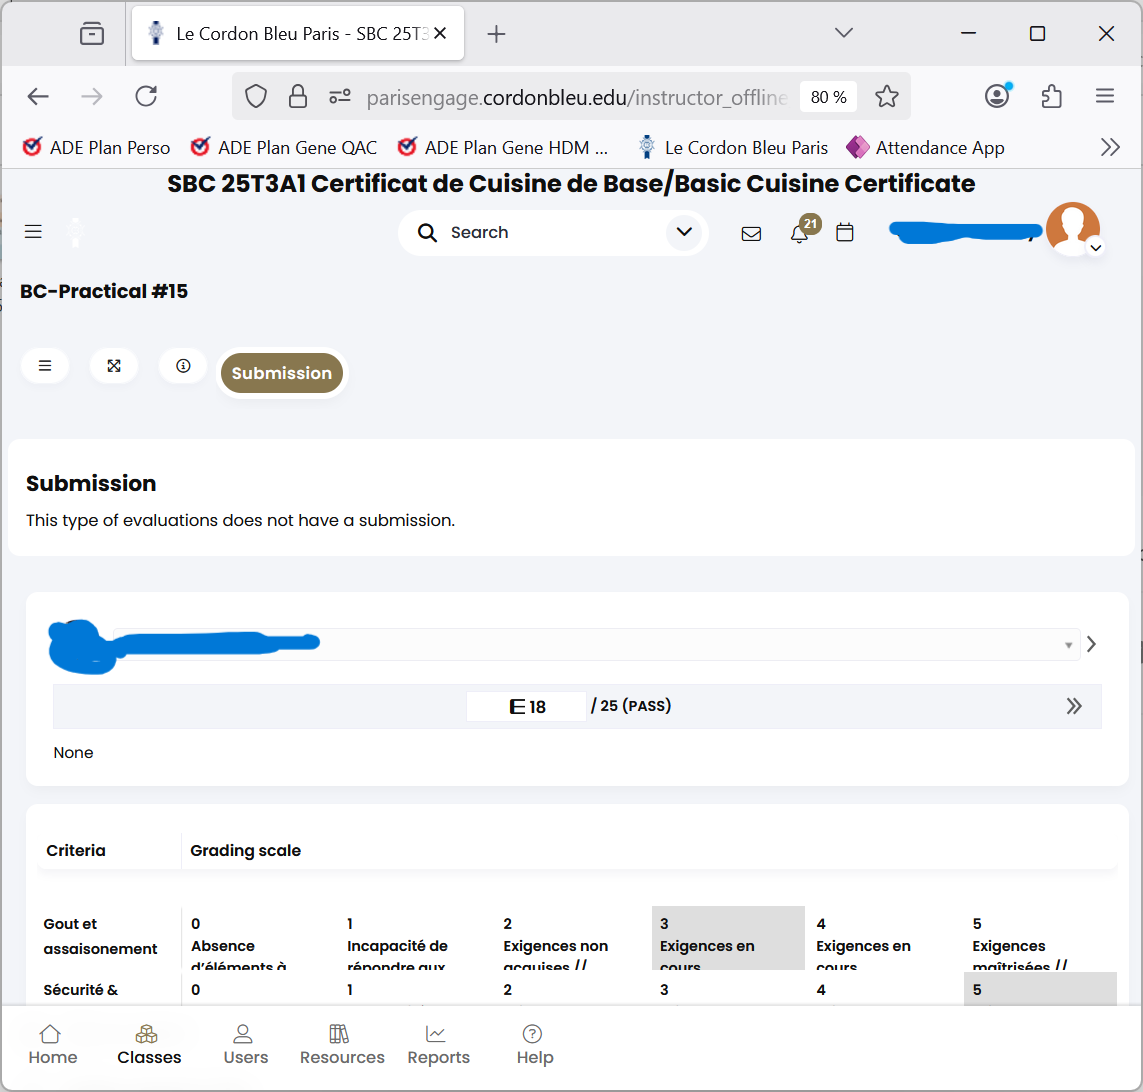Select score 3 for Sécurité row
1143x1092 pixels.
click(728, 989)
